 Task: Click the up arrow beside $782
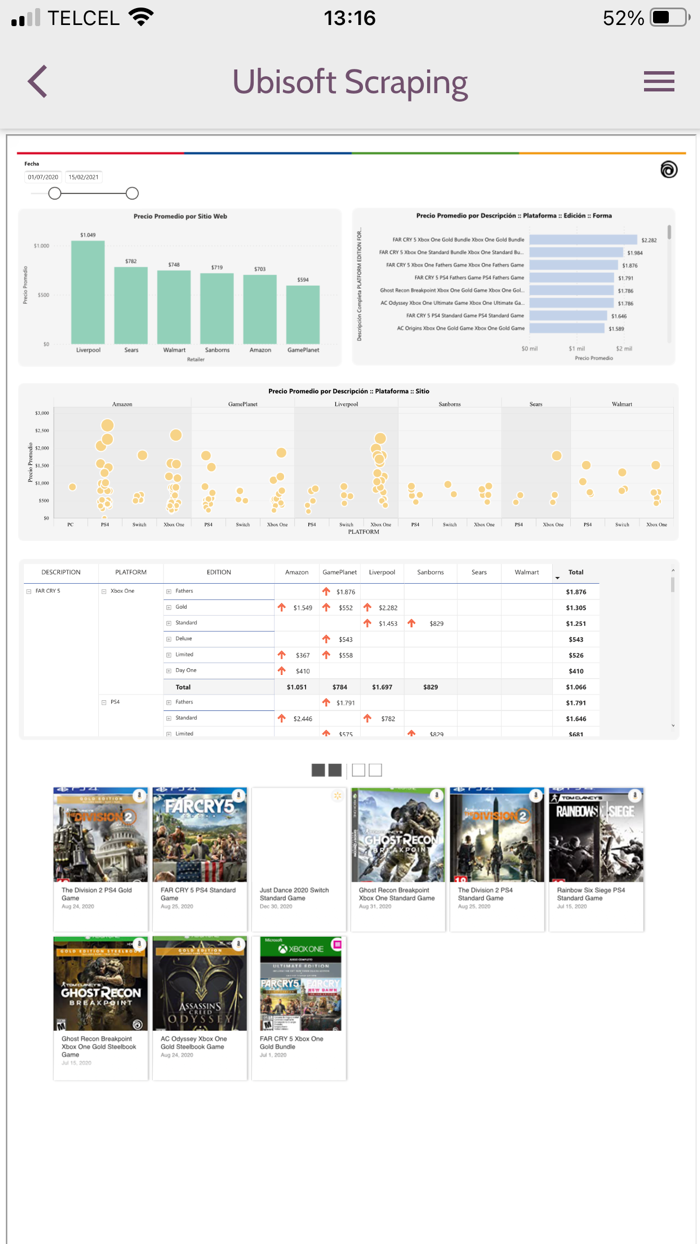pos(368,719)
